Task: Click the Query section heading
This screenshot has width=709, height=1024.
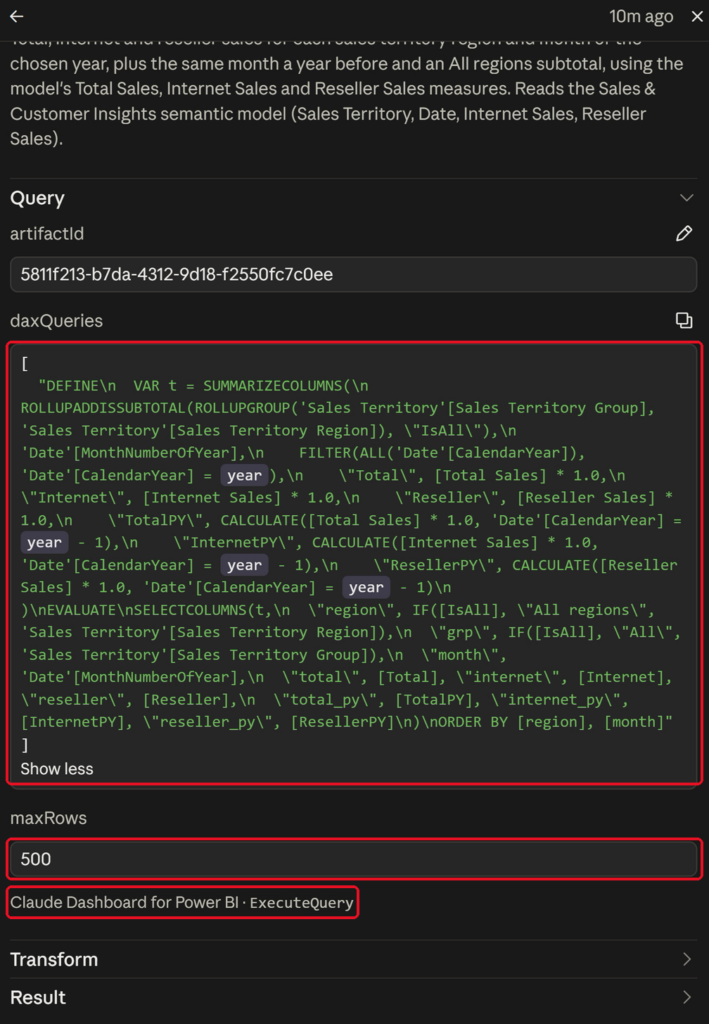Action: click(x=37, y=198)
